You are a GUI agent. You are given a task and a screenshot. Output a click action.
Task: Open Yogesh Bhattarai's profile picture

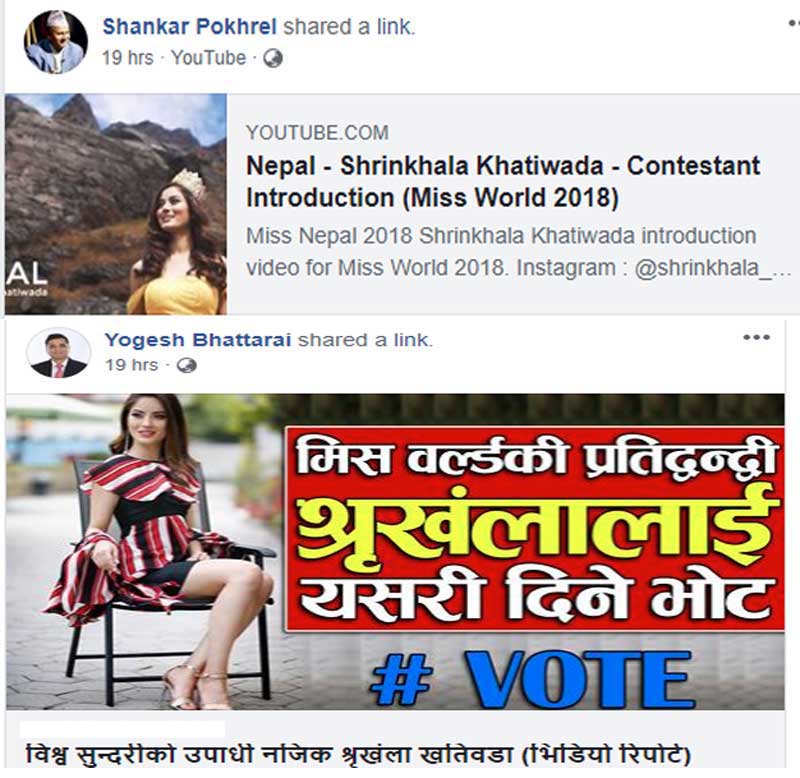click(58, 353)
